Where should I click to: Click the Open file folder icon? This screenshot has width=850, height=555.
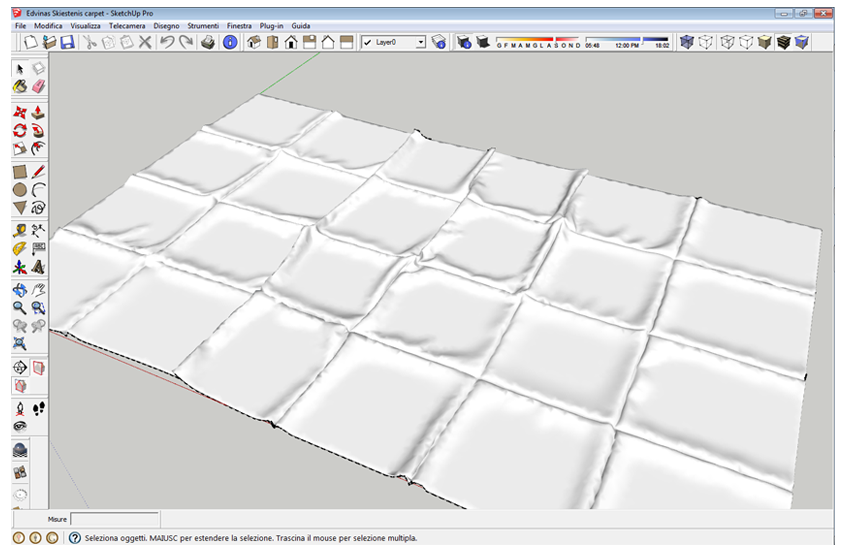point(49,42)
